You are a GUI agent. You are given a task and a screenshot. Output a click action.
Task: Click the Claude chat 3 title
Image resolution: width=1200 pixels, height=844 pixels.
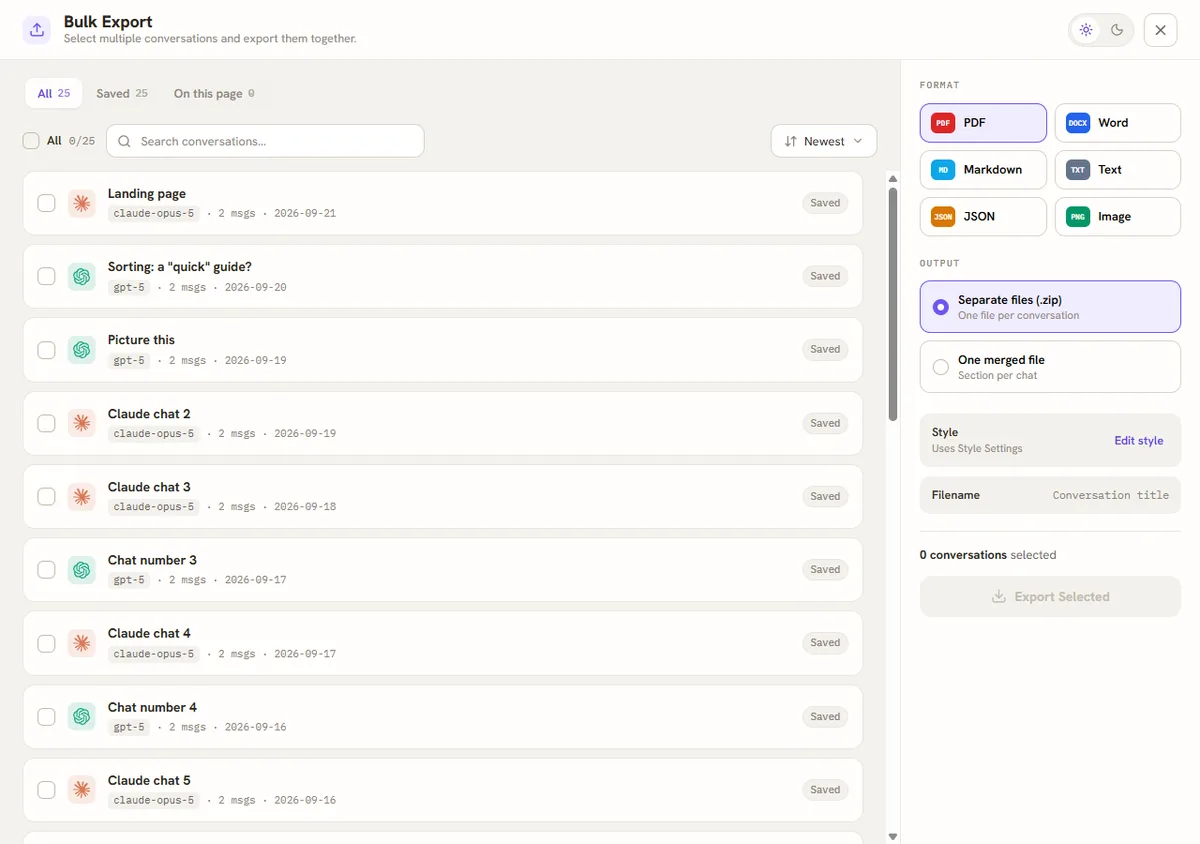click(x=149, y=487)
